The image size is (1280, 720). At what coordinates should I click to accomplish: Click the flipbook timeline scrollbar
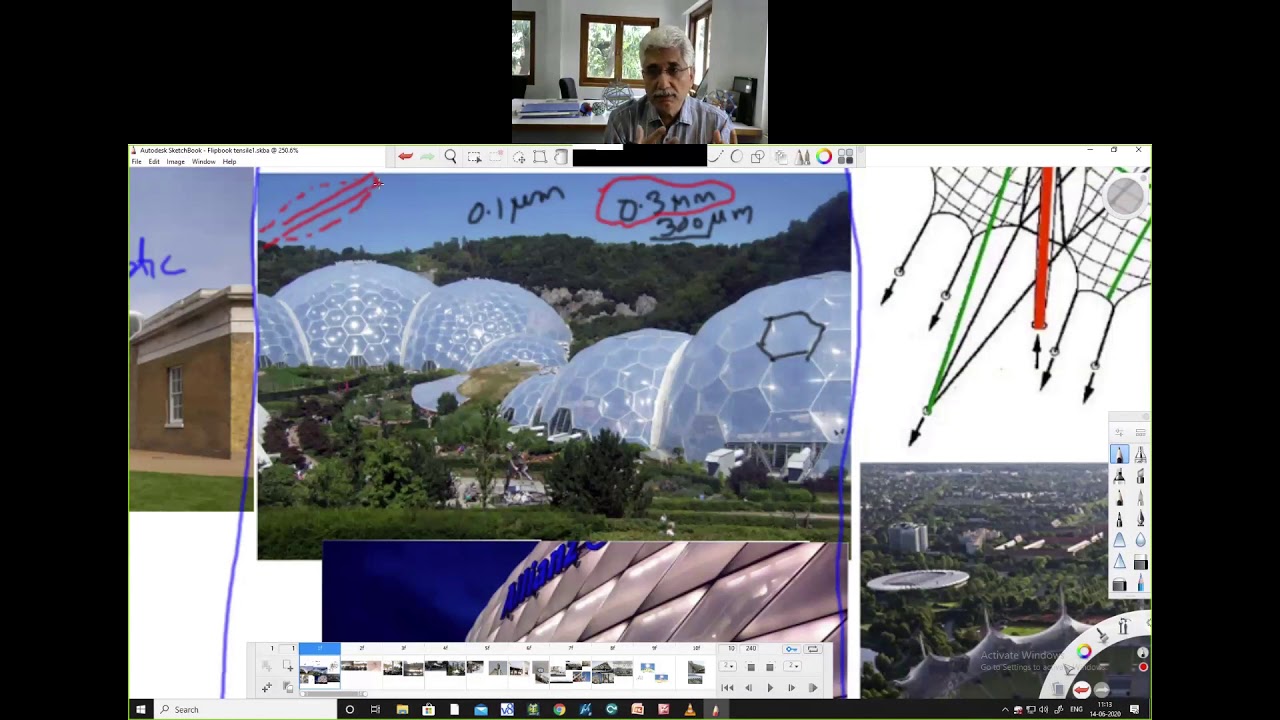point(333,694)
